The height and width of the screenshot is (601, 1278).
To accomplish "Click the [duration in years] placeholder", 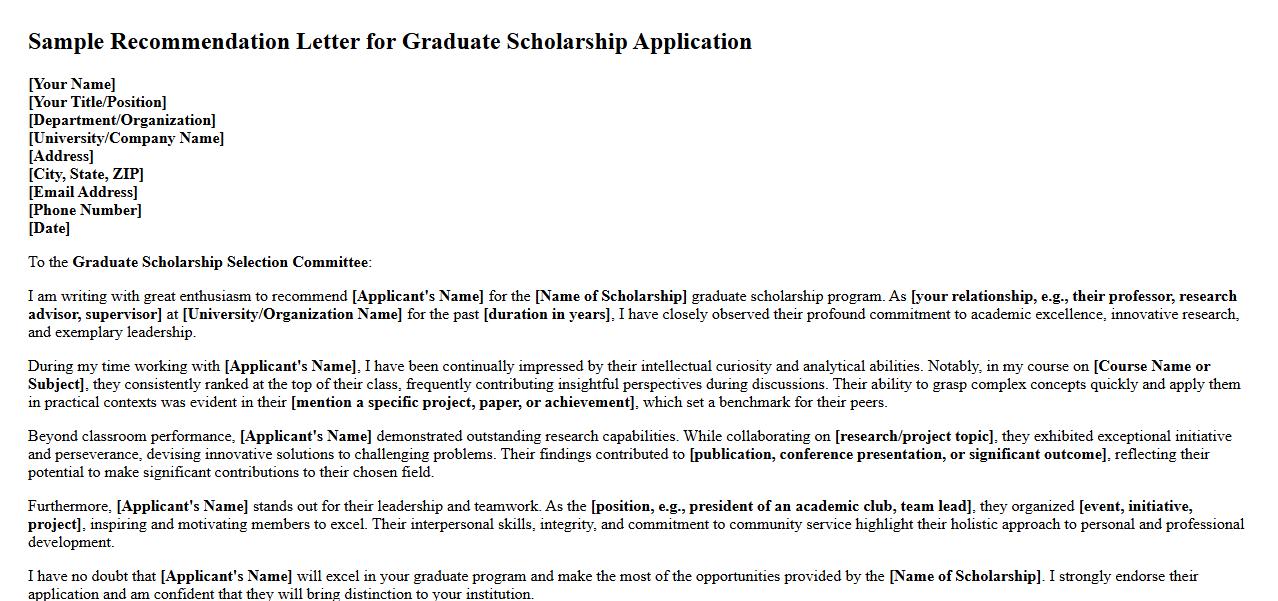I will [547, 314].
